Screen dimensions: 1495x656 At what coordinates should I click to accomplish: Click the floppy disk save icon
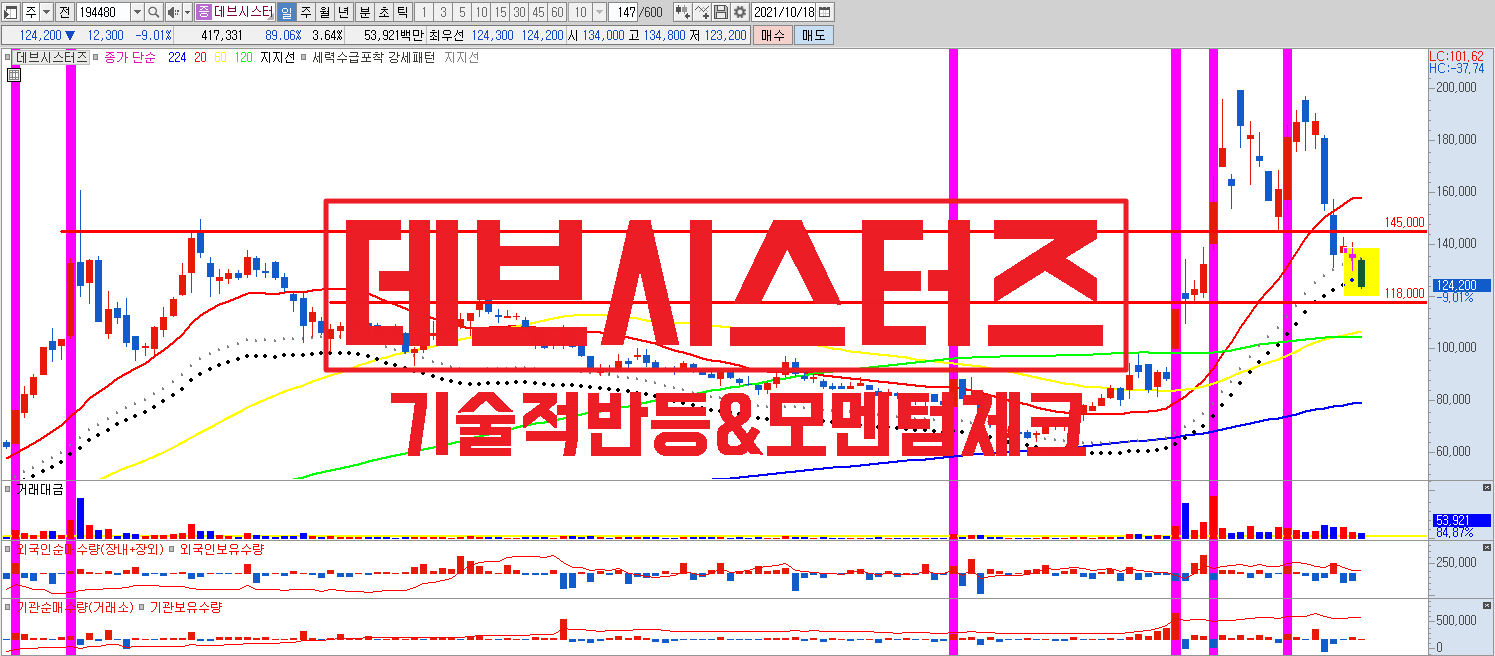click(721, 12)
